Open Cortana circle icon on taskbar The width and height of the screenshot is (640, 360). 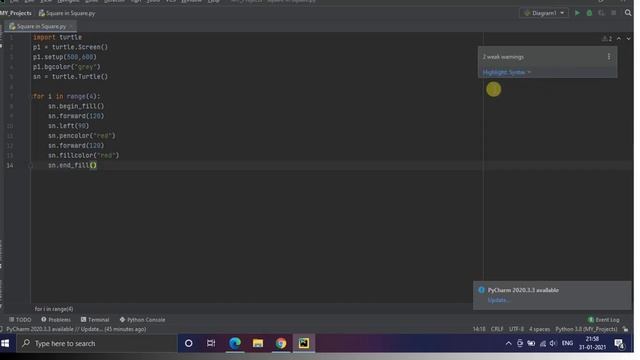[x=189, y=343]
